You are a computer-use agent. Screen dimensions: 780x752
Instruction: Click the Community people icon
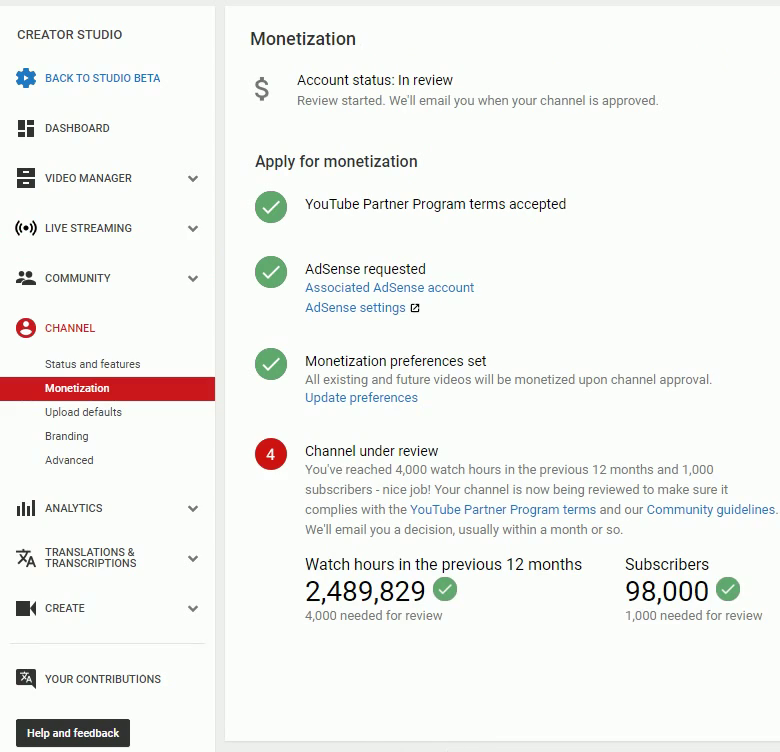pyautogui.click(x=26, y=278)
